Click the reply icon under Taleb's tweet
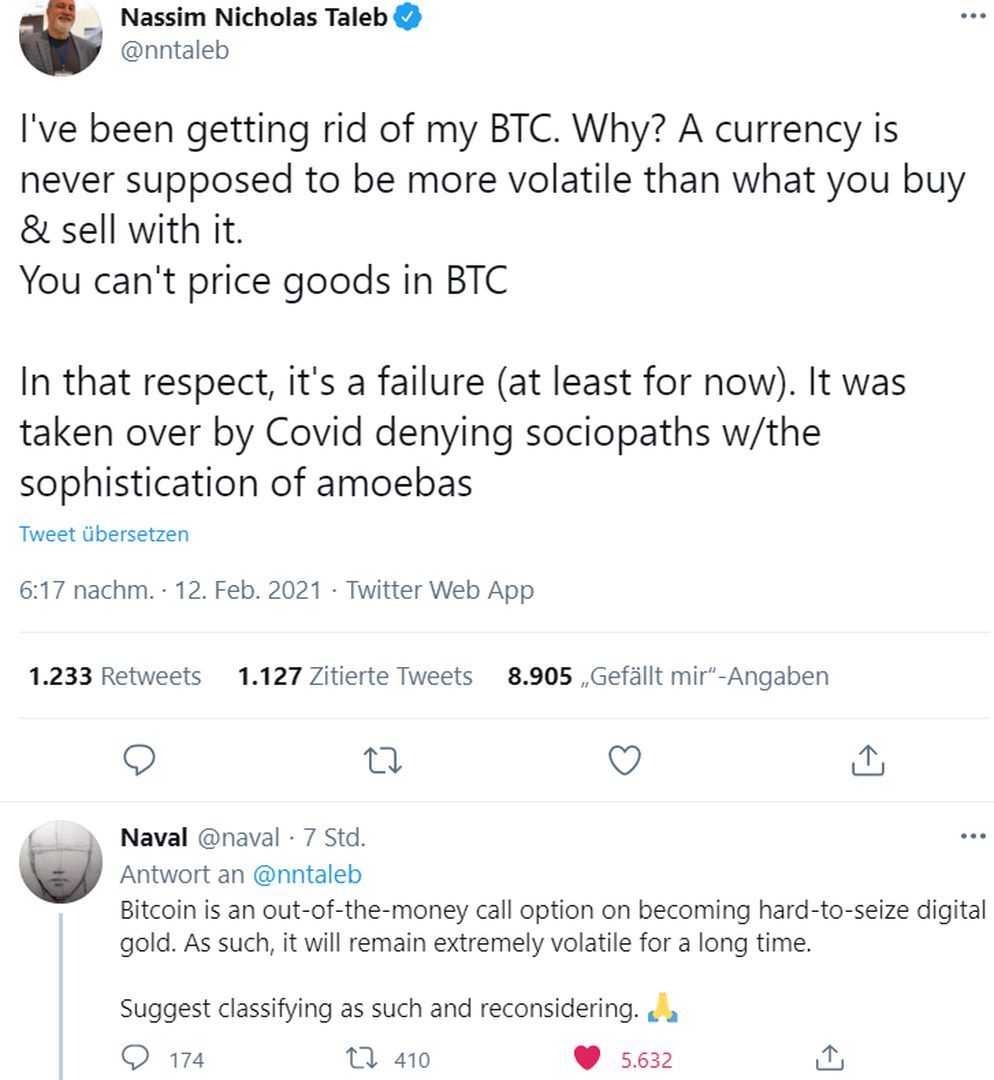Viewport: 994px width, 1080px height. click(140, 762)
